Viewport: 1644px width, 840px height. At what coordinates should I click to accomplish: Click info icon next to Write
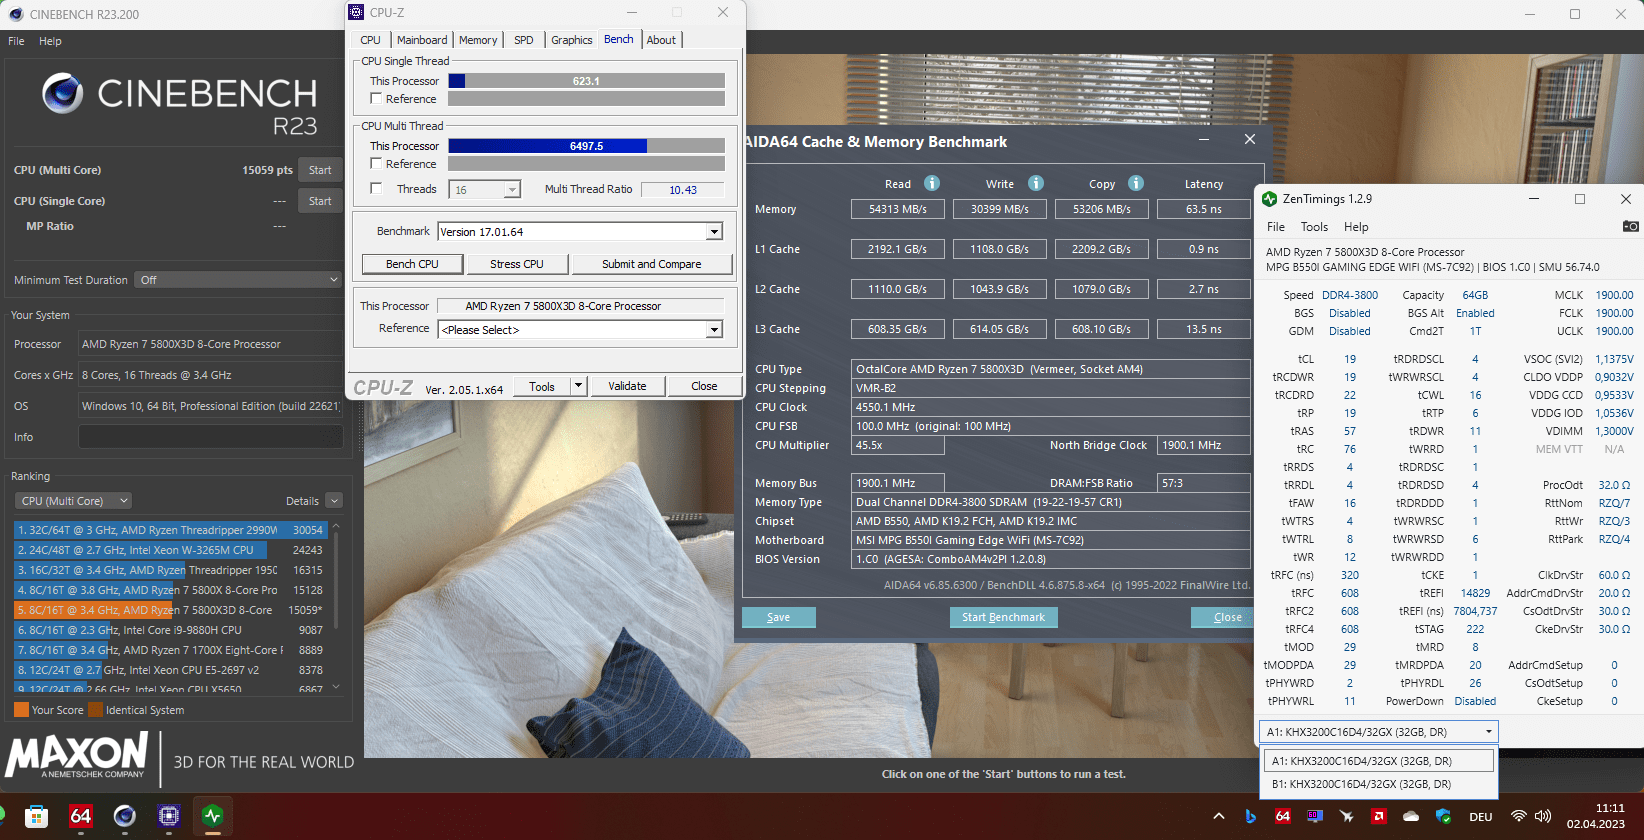1036,183
